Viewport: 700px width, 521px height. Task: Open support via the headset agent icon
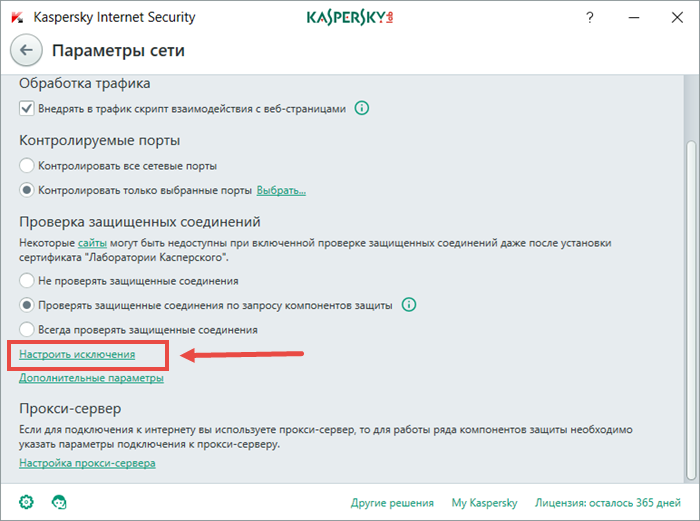point(59,502)
